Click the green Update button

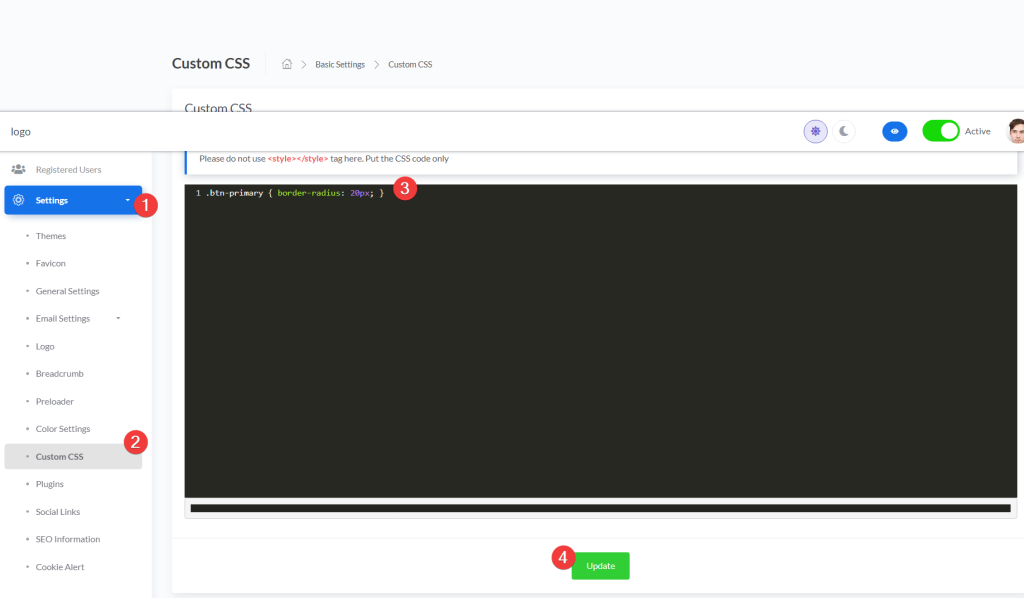pyautogui.click(x=600, y=566)
